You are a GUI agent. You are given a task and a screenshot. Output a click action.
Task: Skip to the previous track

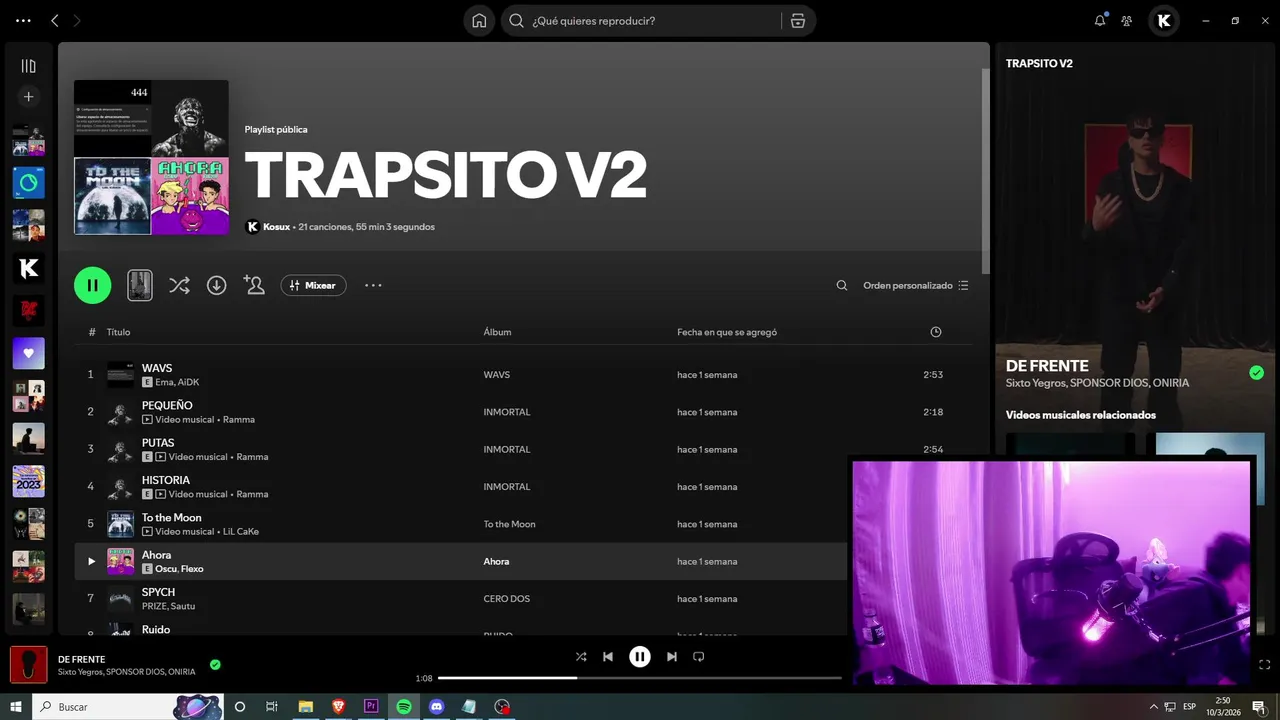point(608,657)
